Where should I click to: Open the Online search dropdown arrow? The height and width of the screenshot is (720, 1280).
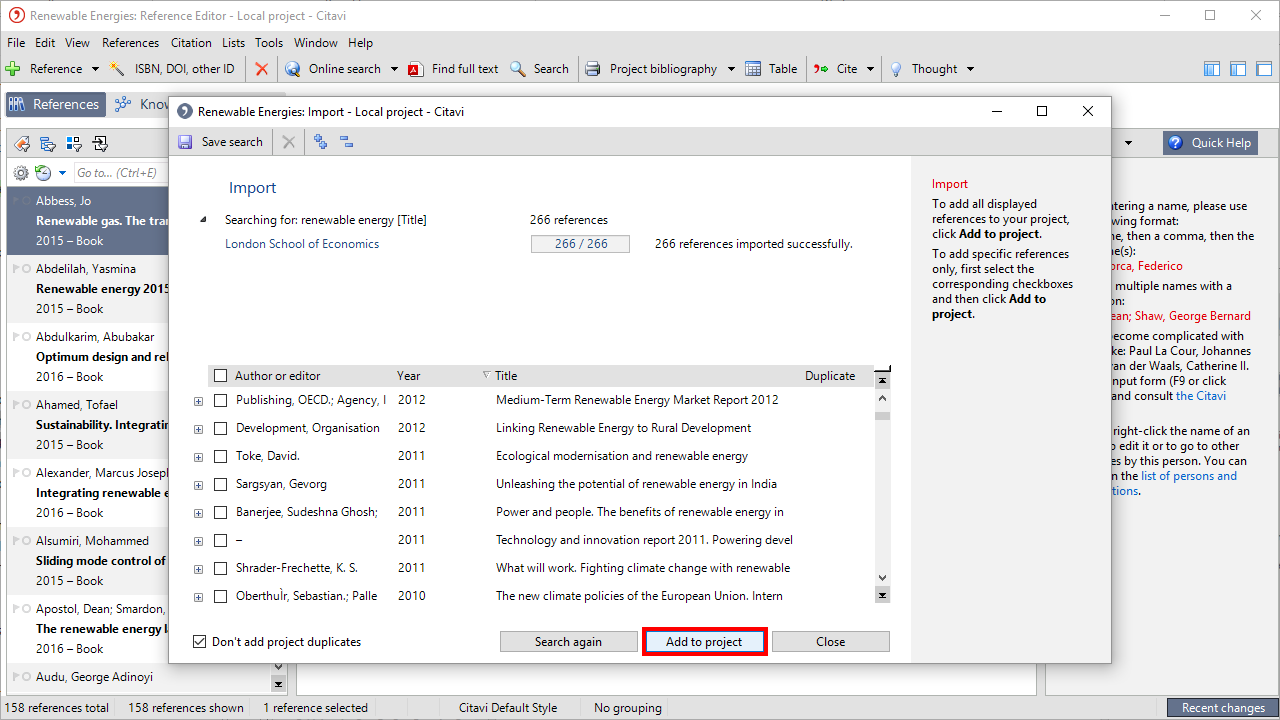coord(394,69)
